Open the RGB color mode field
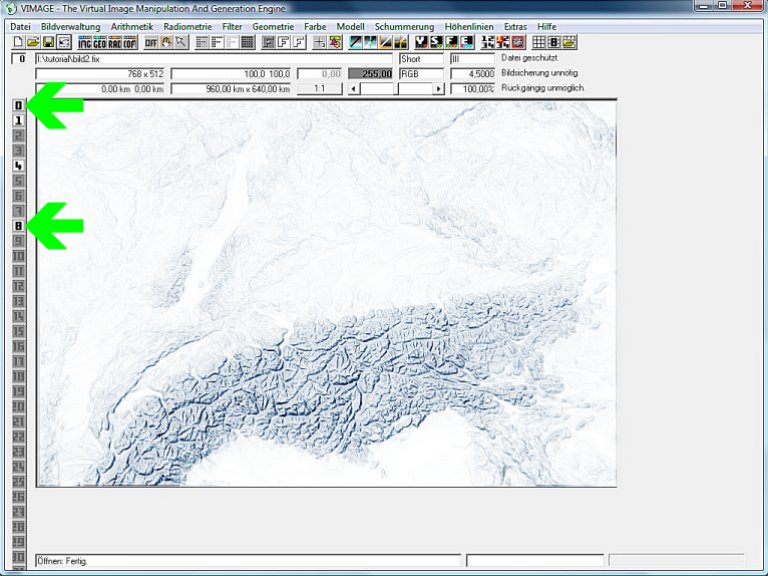This screenshot has width=768, height=576. click(420, 74)
